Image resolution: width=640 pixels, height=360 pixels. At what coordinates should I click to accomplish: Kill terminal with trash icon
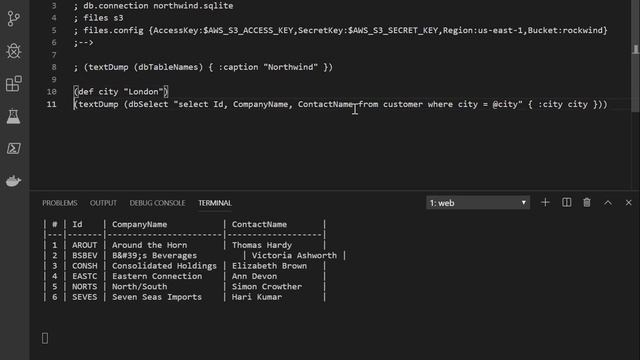pyautogui.click(x=587, y=202)
